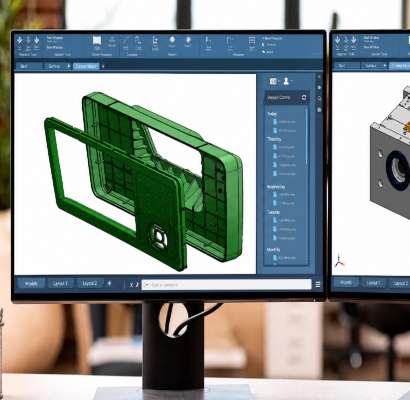410x400 pixels.
Task: Select the Surface tab on right monitor
Action: coord(374,66)
